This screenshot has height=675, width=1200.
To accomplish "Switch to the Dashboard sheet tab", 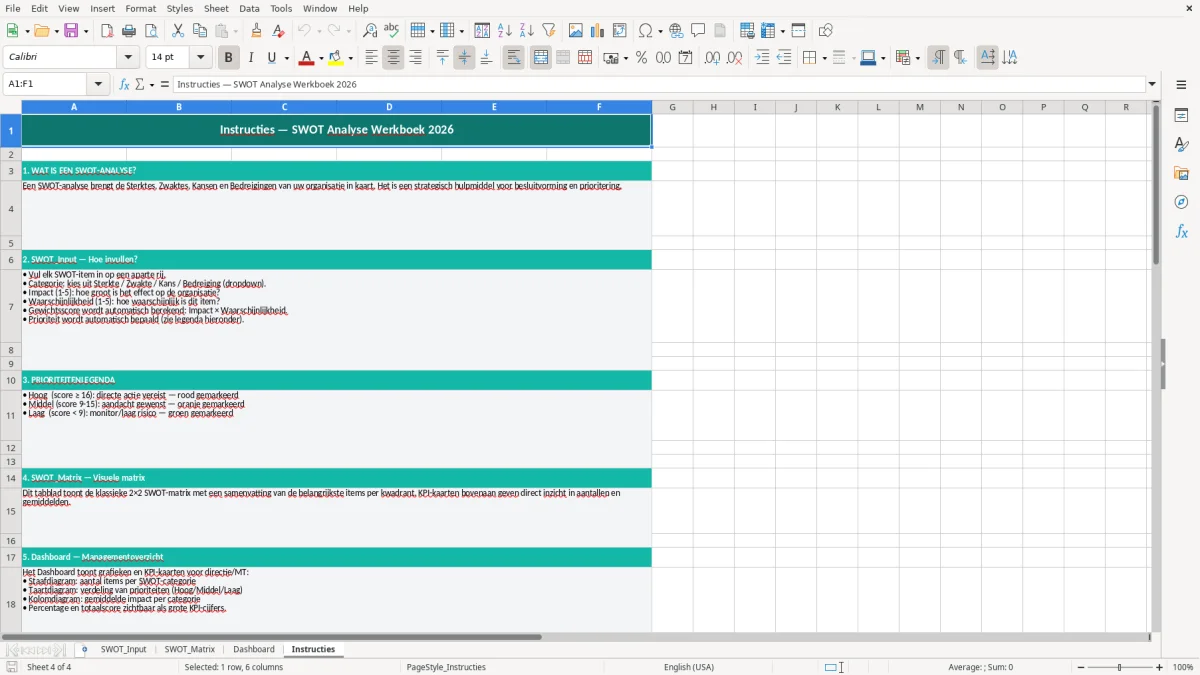I will 254,649.
